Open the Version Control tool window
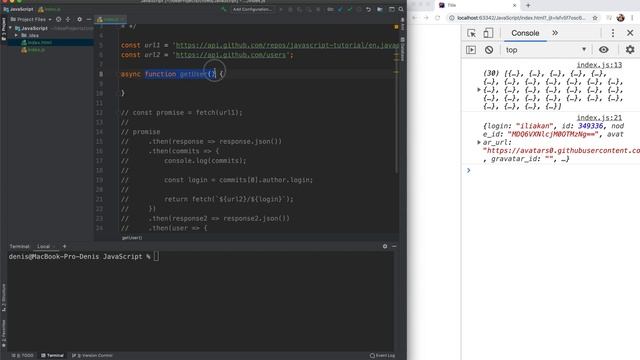640x360 pixels. pos(93,356)
